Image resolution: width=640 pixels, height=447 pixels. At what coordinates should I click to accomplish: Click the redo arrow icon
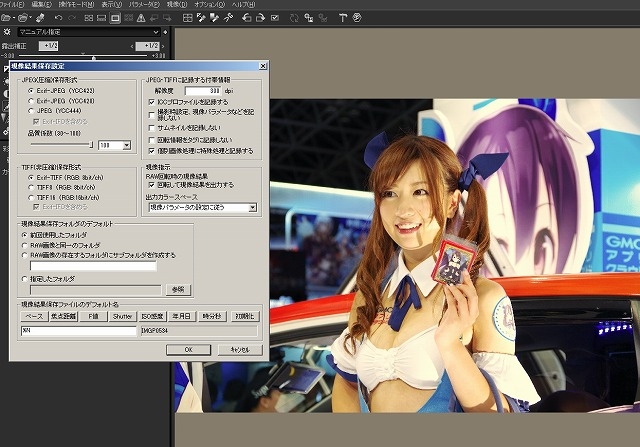click(72, 18)
